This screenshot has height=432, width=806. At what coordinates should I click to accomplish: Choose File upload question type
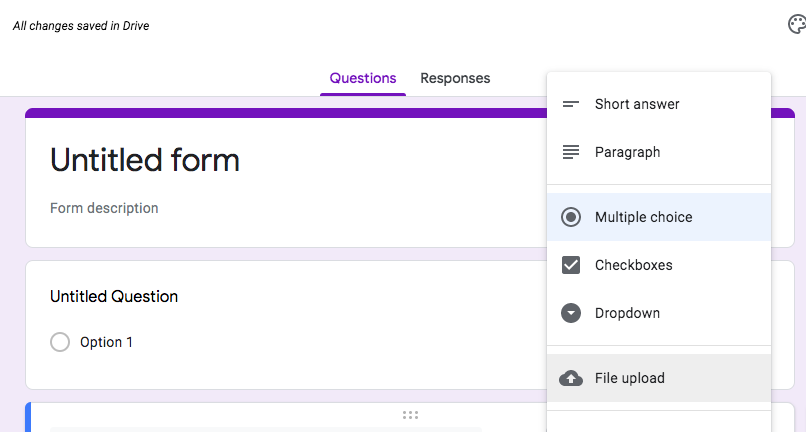point(659,378)
